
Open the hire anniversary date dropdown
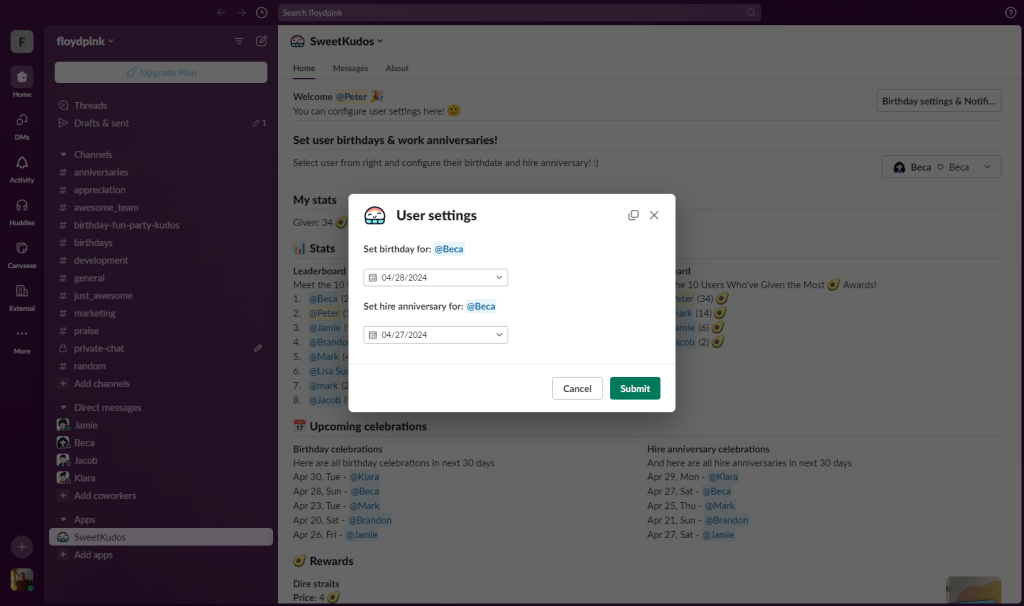click(x=435, y=335)
